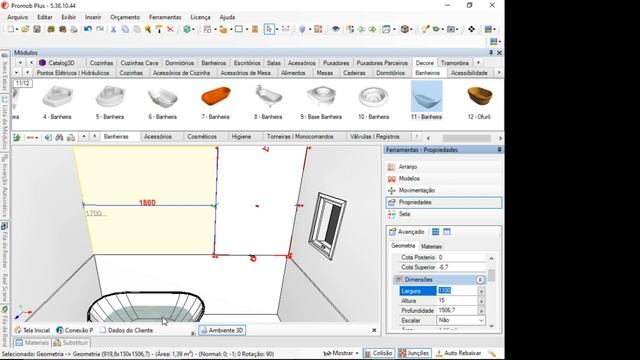
Task: Delete the selected item with red X
Action: click(x=171, y=29)
